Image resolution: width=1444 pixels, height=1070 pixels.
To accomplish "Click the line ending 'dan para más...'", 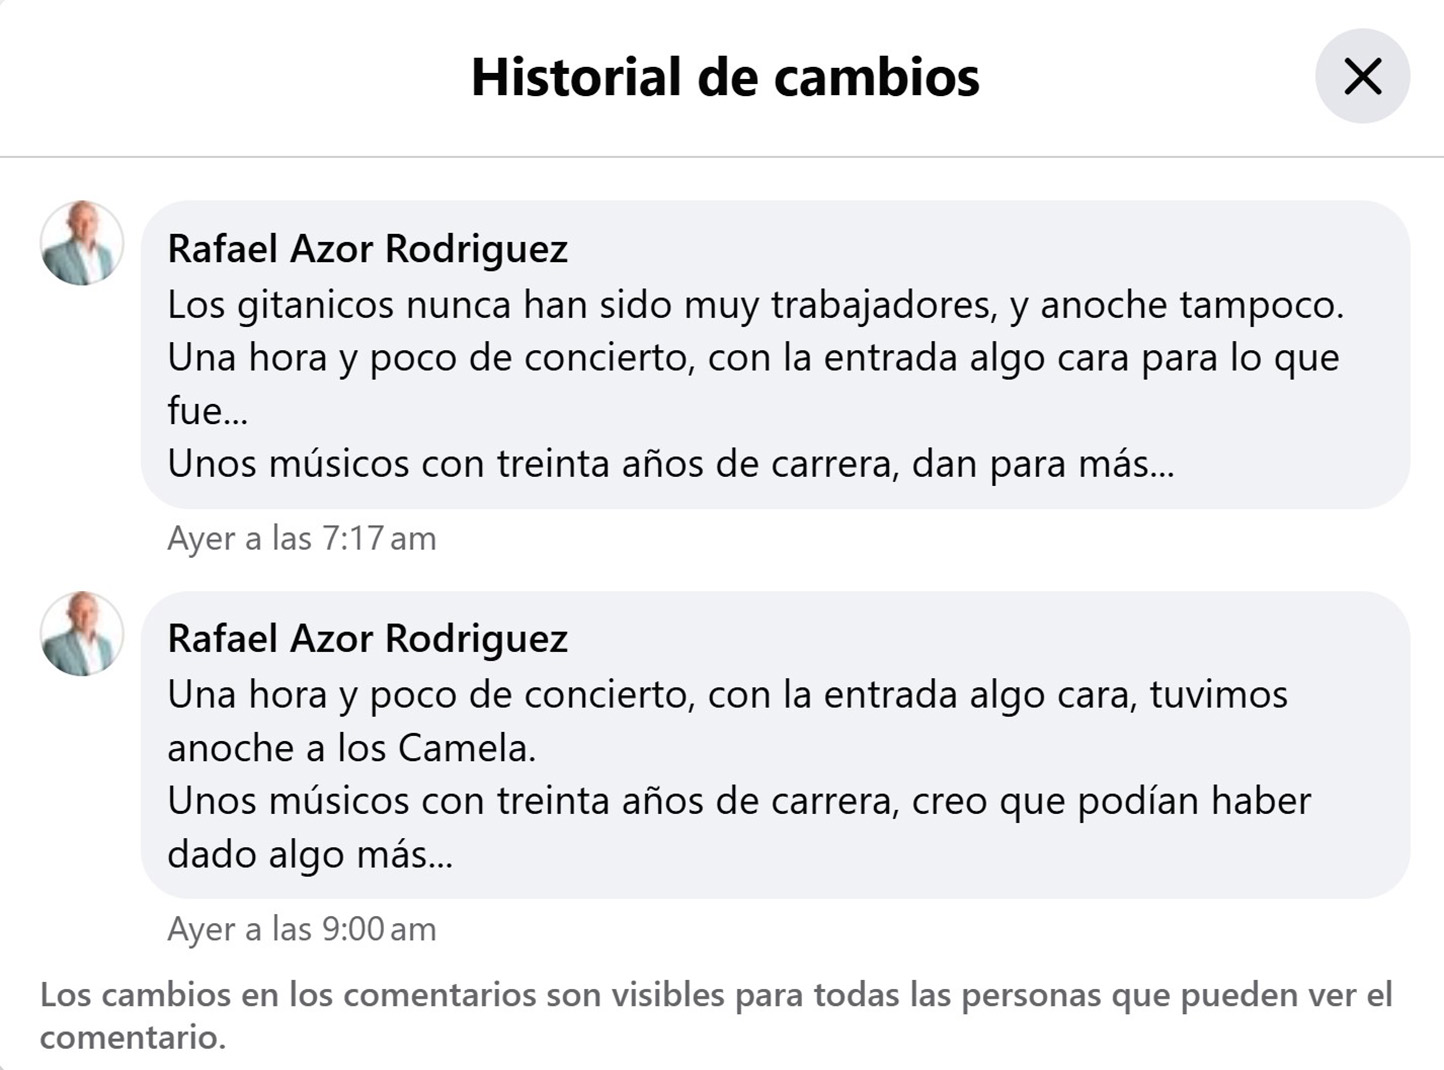I will (x=670, y=463).
